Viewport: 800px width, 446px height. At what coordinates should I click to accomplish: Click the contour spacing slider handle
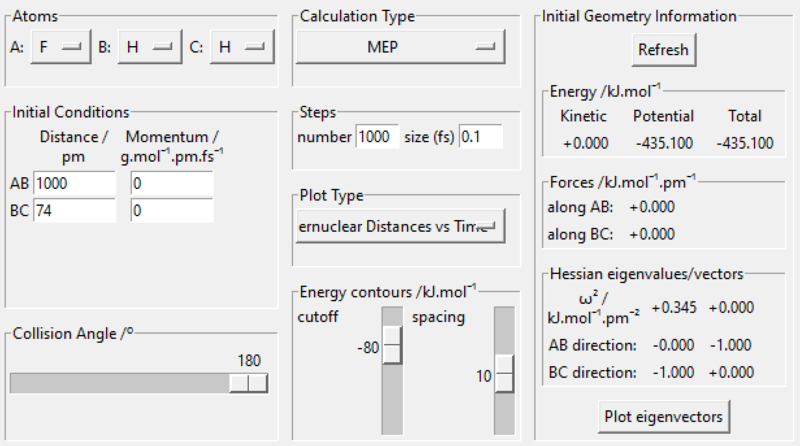pos(504,376)
